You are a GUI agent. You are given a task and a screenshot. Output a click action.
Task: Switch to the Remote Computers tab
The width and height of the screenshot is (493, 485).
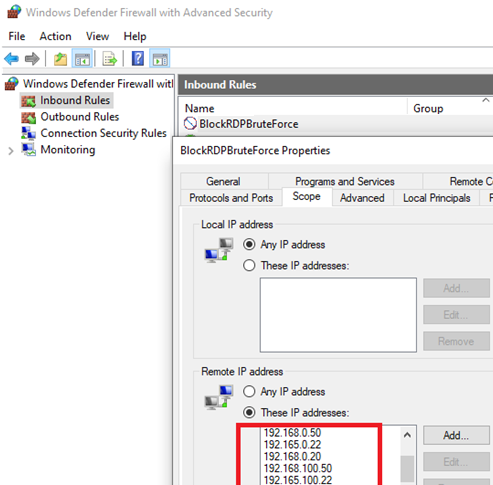pyautogui.click(x=458, y=181)
